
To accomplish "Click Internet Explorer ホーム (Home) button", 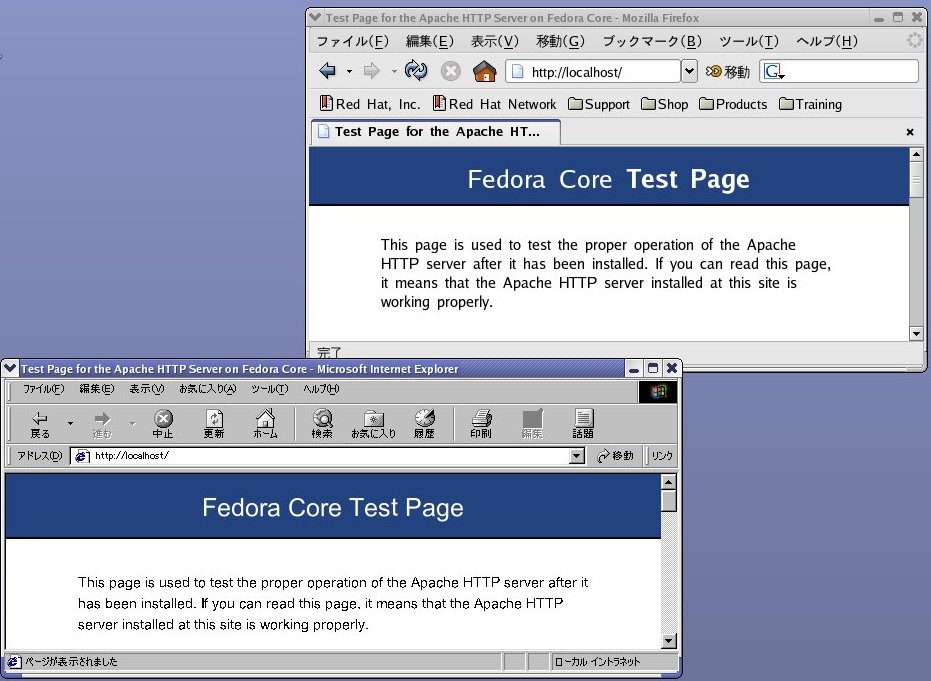I will pos(265,425).
